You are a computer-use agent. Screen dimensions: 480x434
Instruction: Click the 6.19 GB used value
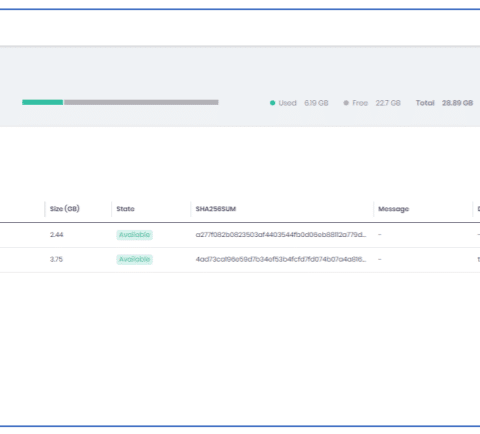pyautogui.click(x=316, y=103)
